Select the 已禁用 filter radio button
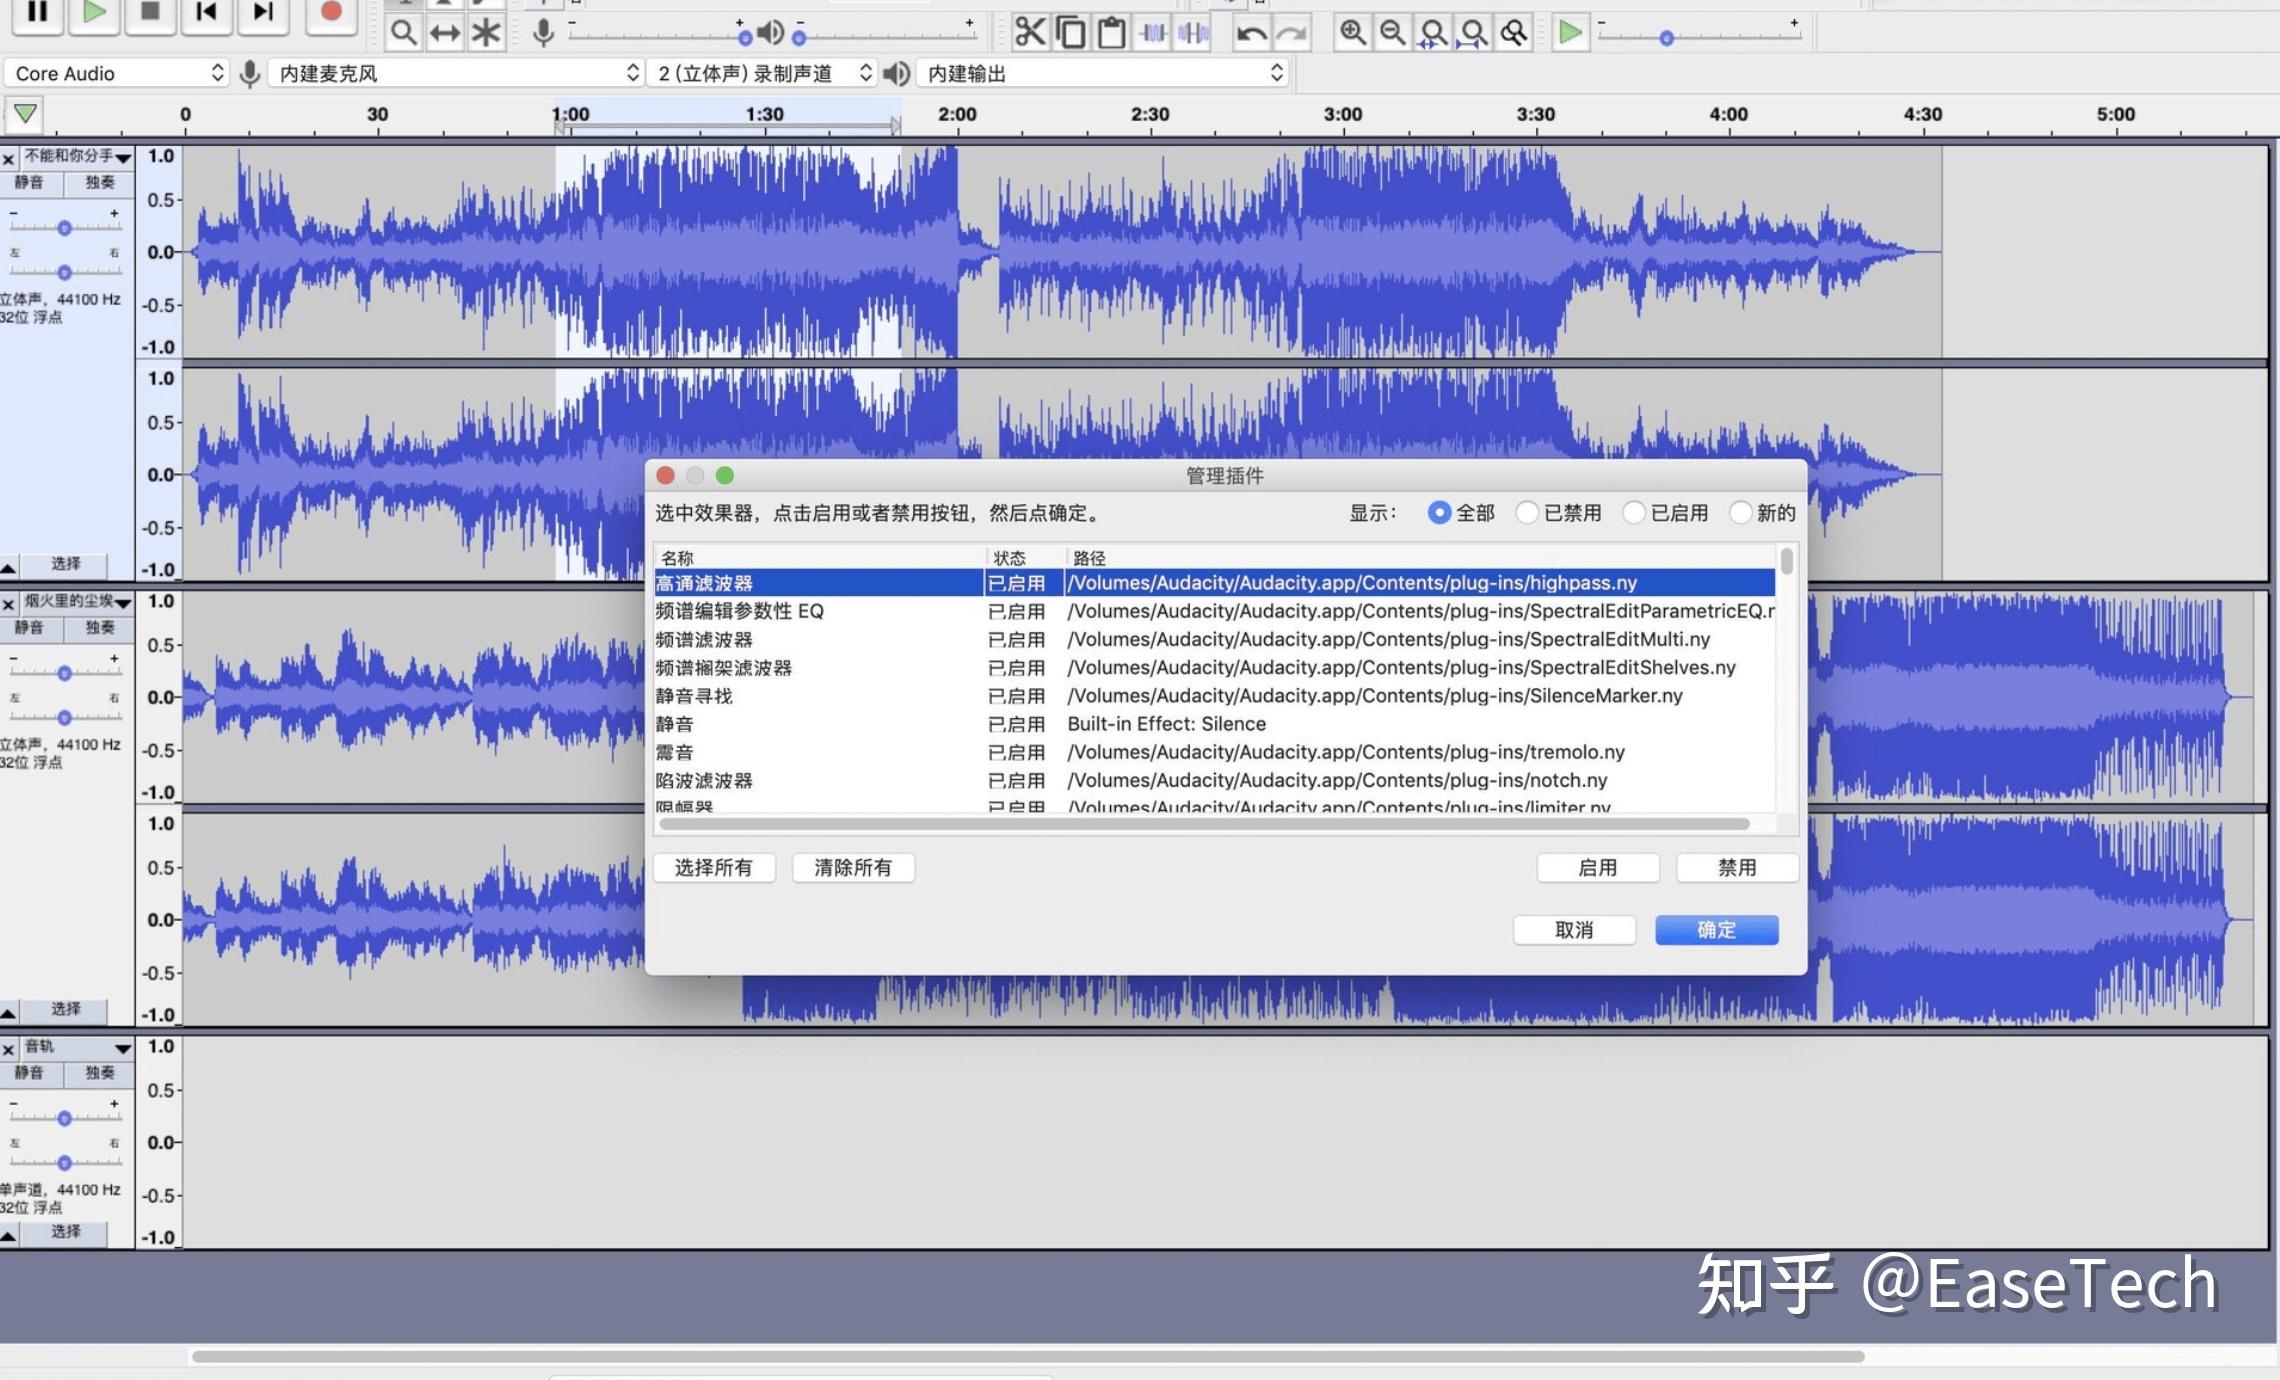The image size is (2280, 1380). point(1528,512)
